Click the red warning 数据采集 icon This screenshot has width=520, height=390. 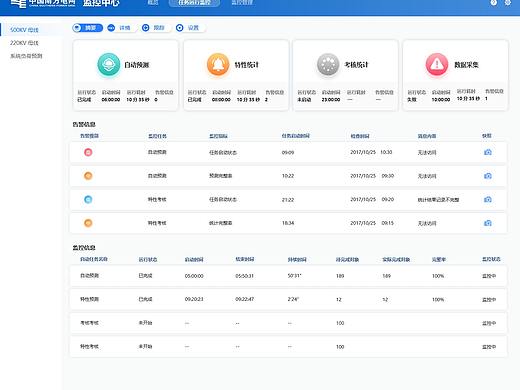437,64
